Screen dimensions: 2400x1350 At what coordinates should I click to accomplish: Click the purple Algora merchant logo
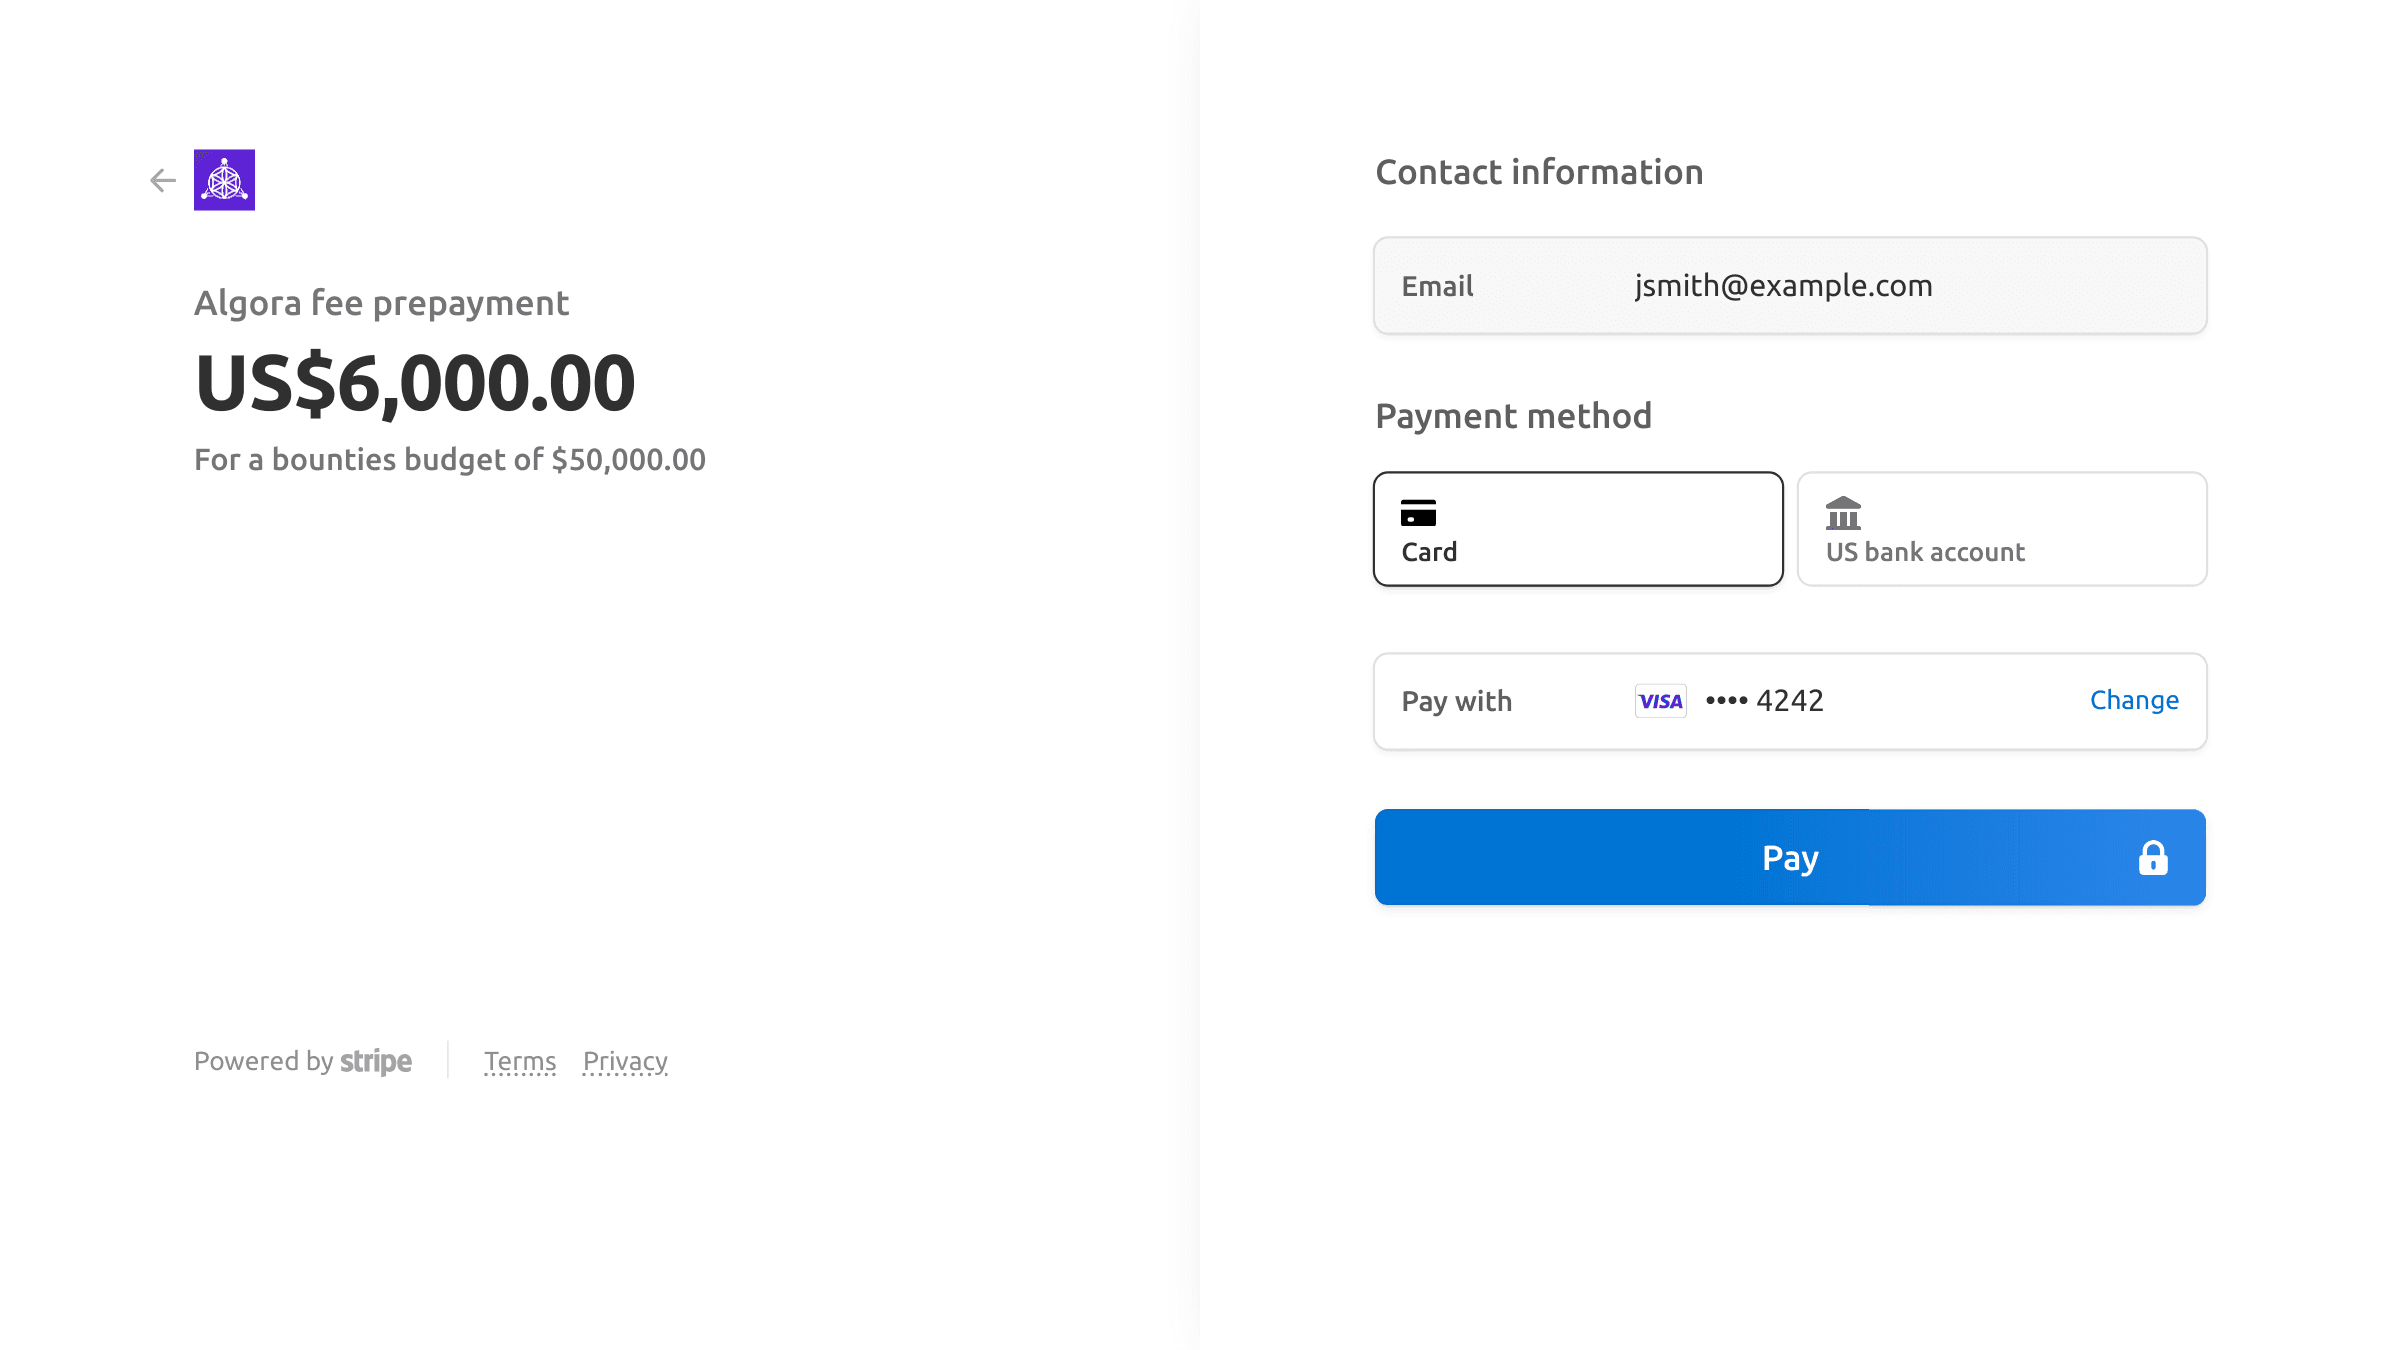click(224, 180)
